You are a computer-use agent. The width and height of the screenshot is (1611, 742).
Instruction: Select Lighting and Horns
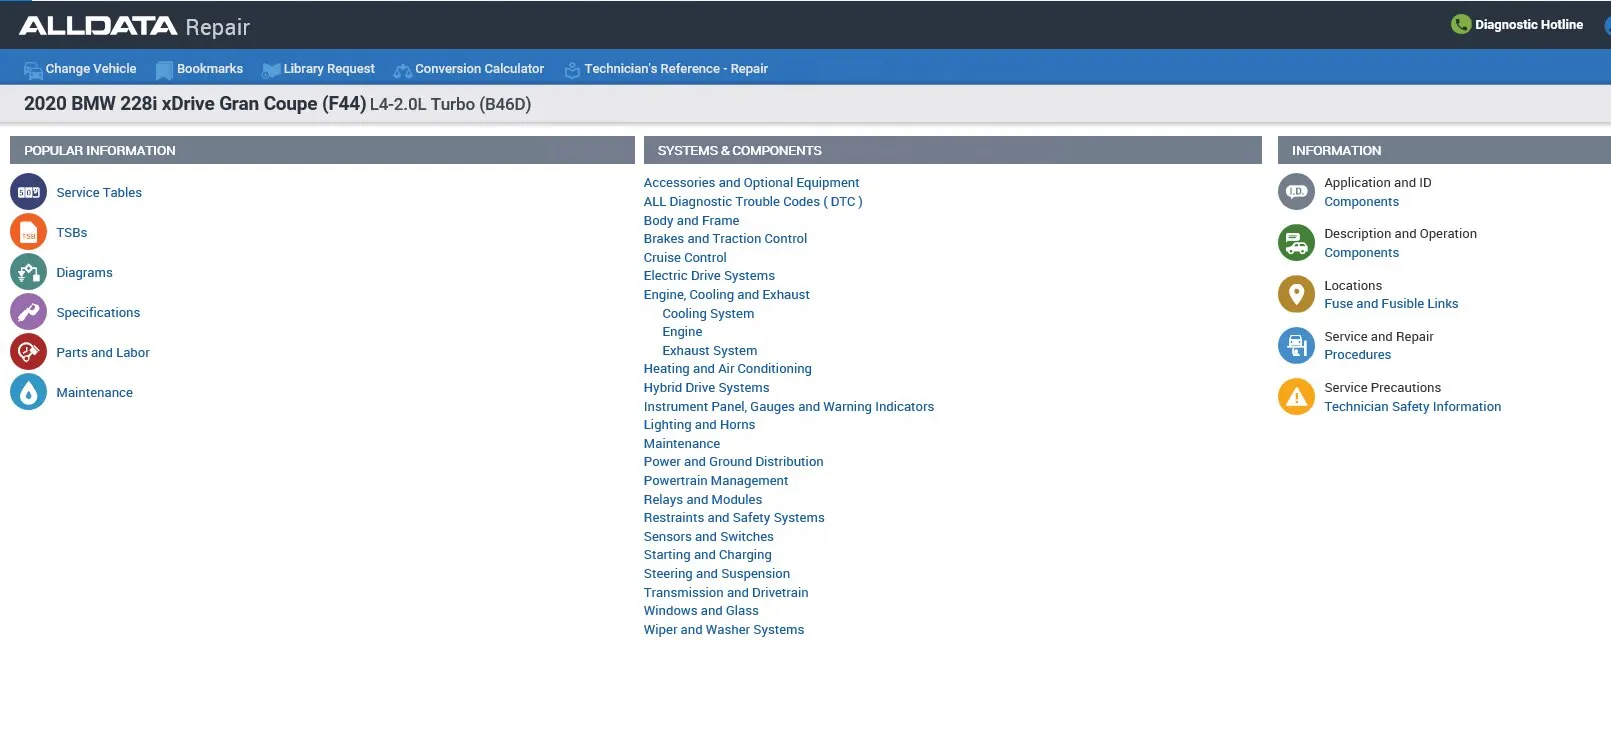699,425
